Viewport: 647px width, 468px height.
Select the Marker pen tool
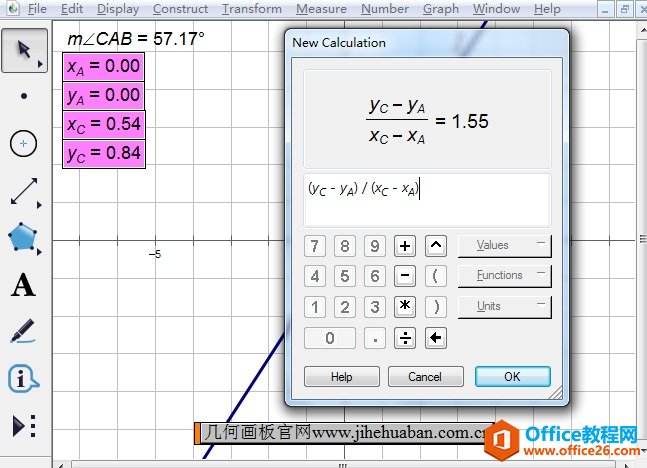24,331
